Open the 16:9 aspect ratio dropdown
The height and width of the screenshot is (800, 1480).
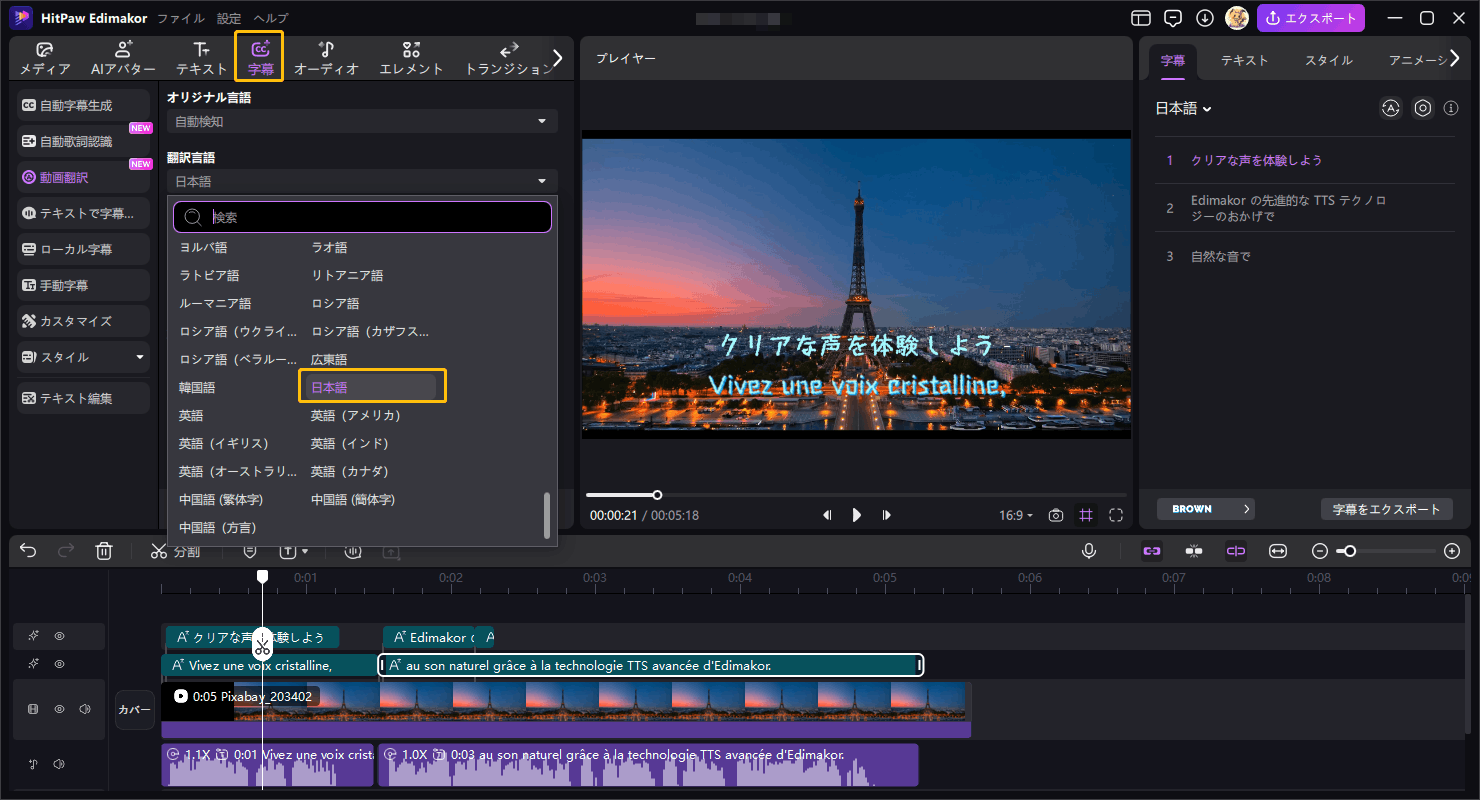(1015, 515)
